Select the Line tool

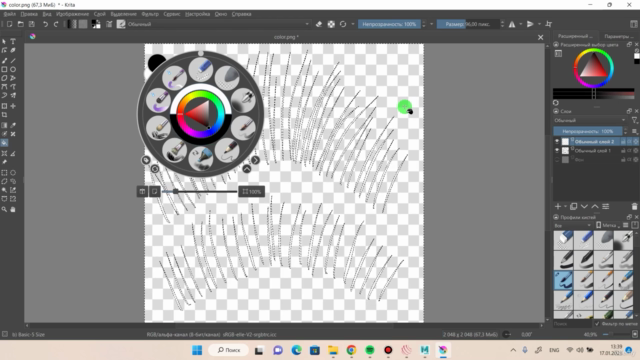[x=13, y=60]
